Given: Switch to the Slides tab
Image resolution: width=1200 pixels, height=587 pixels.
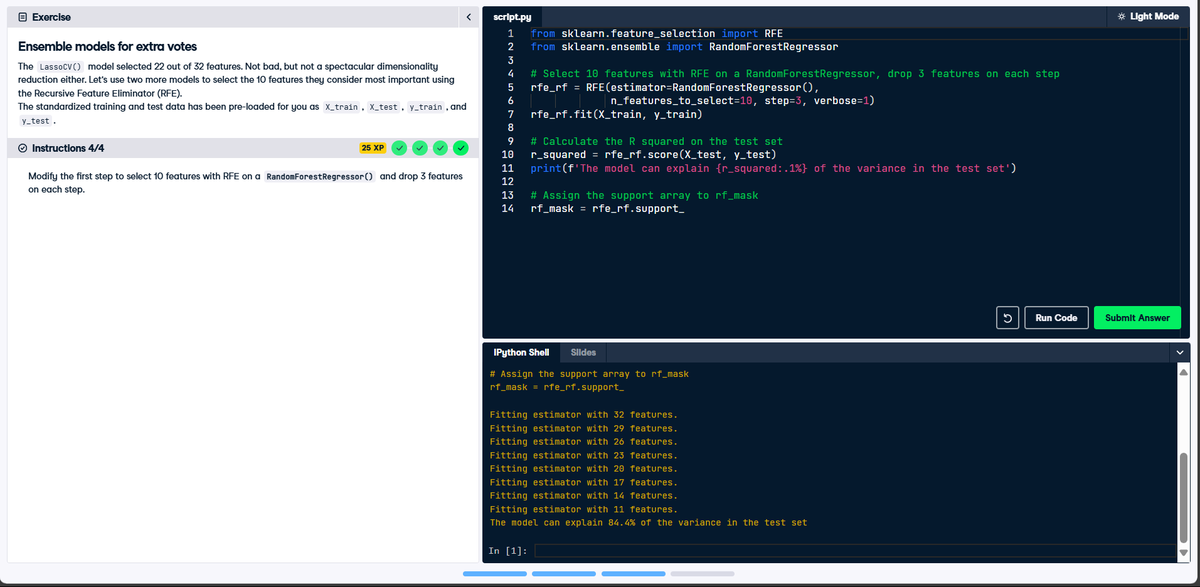Looking at the screenshot, I should (583, 352).
